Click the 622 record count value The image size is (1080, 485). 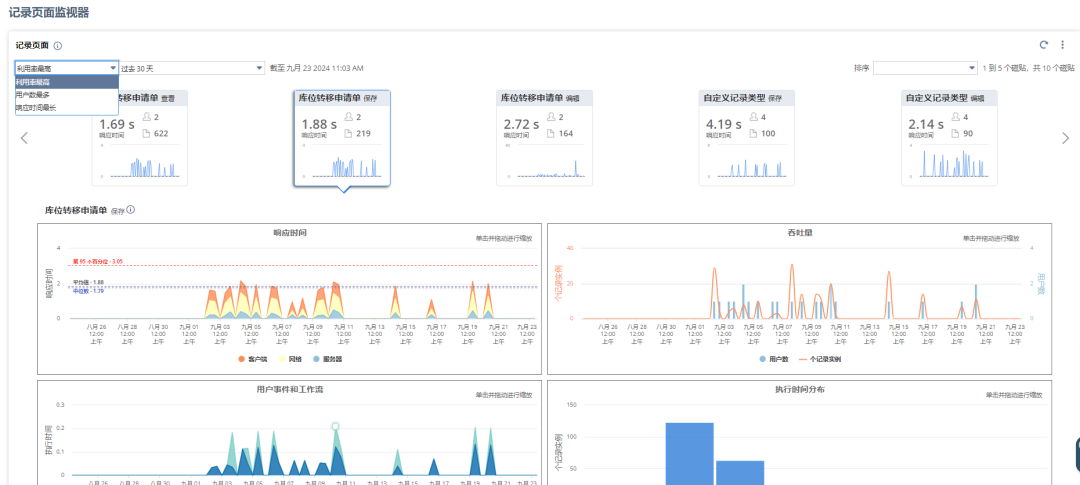coord(162,133)
